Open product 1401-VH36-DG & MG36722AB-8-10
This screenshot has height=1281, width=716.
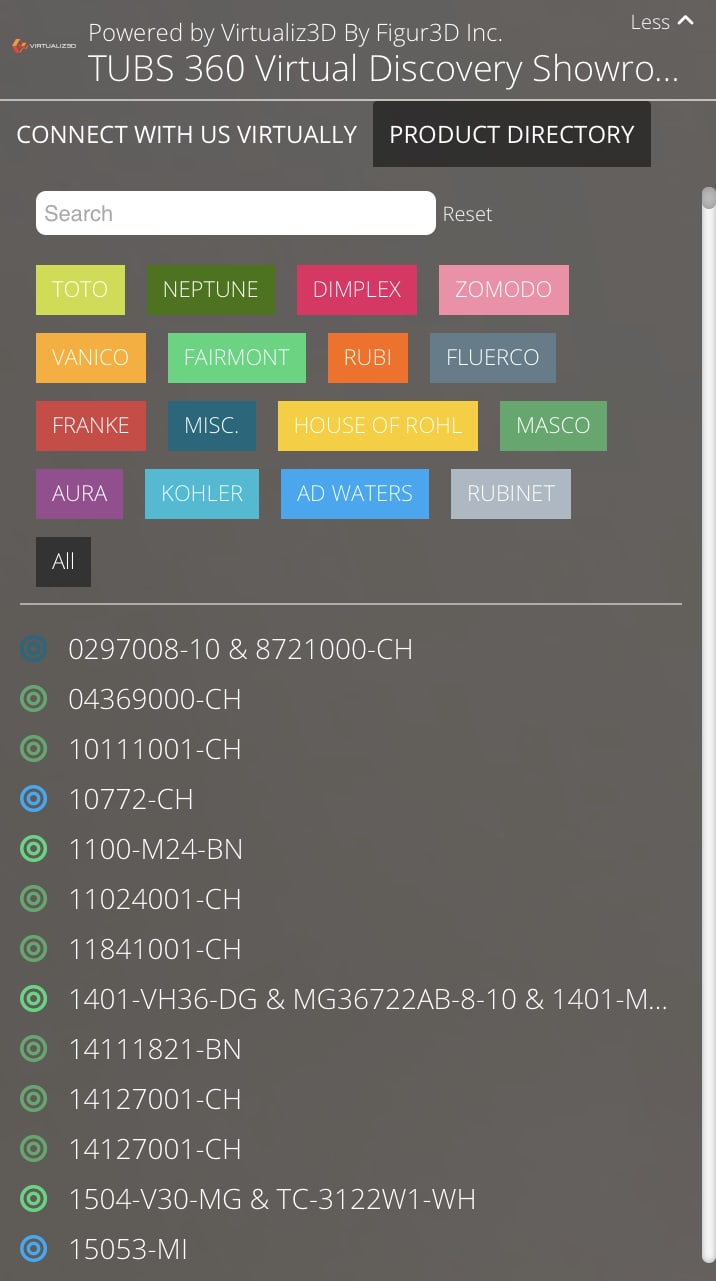click(368, 999)
